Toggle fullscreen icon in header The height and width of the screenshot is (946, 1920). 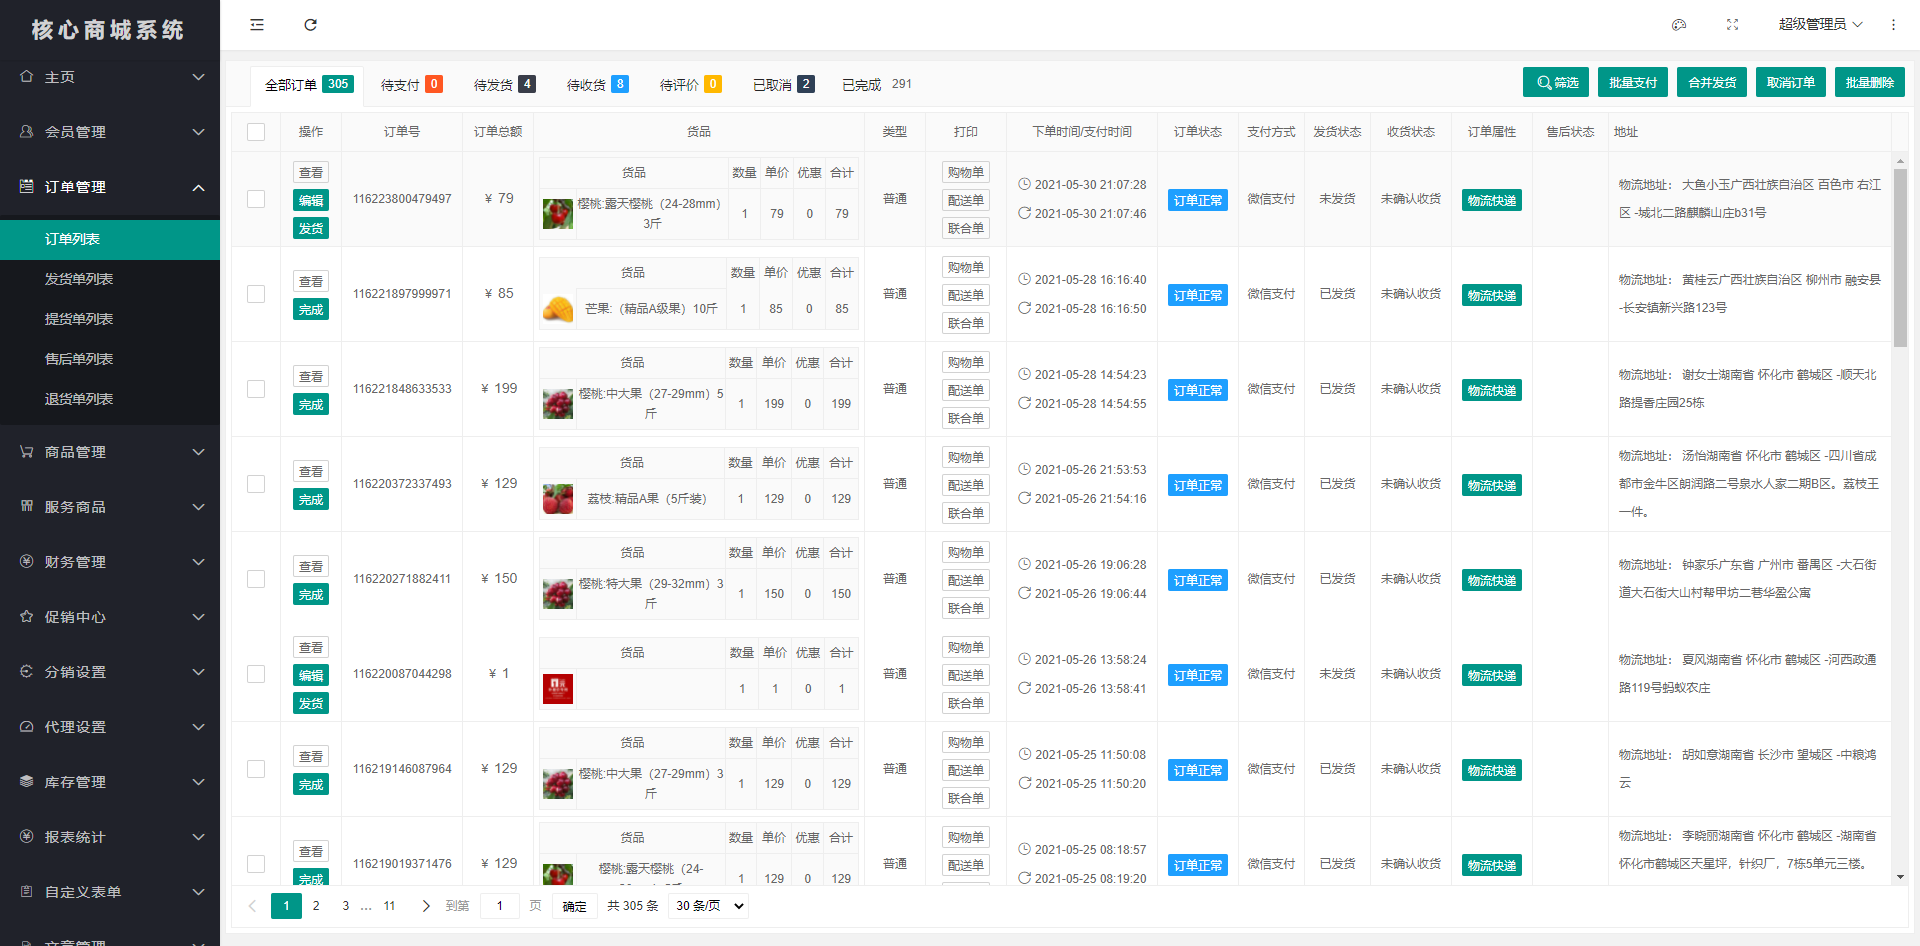click(x=1733, y=25)
